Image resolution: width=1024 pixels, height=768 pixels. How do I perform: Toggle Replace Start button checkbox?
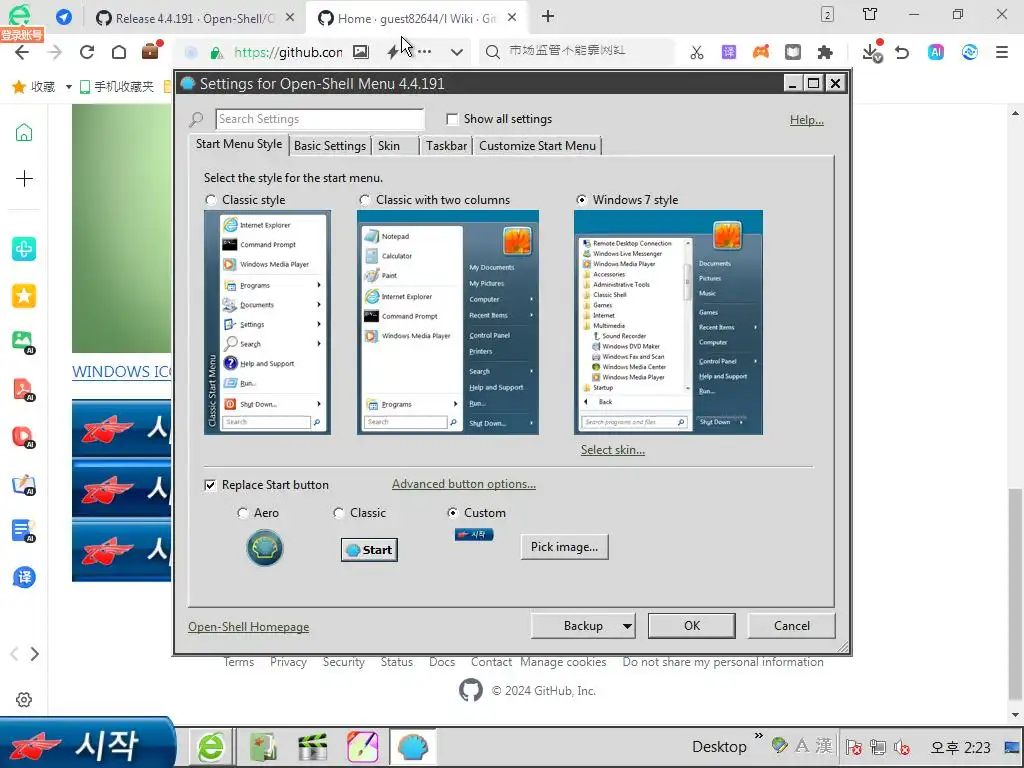(210, 485)
